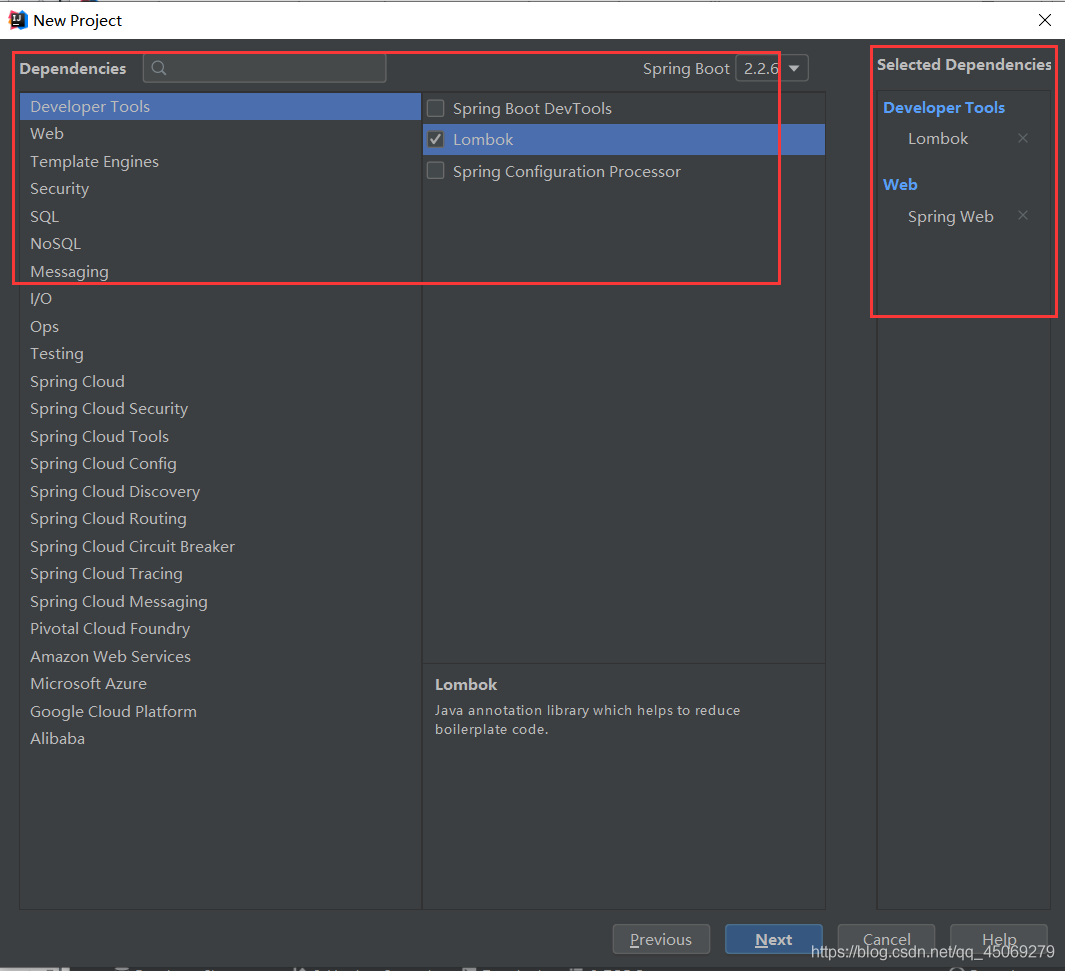1065x971 pixels.
Task: Select Spring Cloud Discovery category
Action: (x=221, y=492)
